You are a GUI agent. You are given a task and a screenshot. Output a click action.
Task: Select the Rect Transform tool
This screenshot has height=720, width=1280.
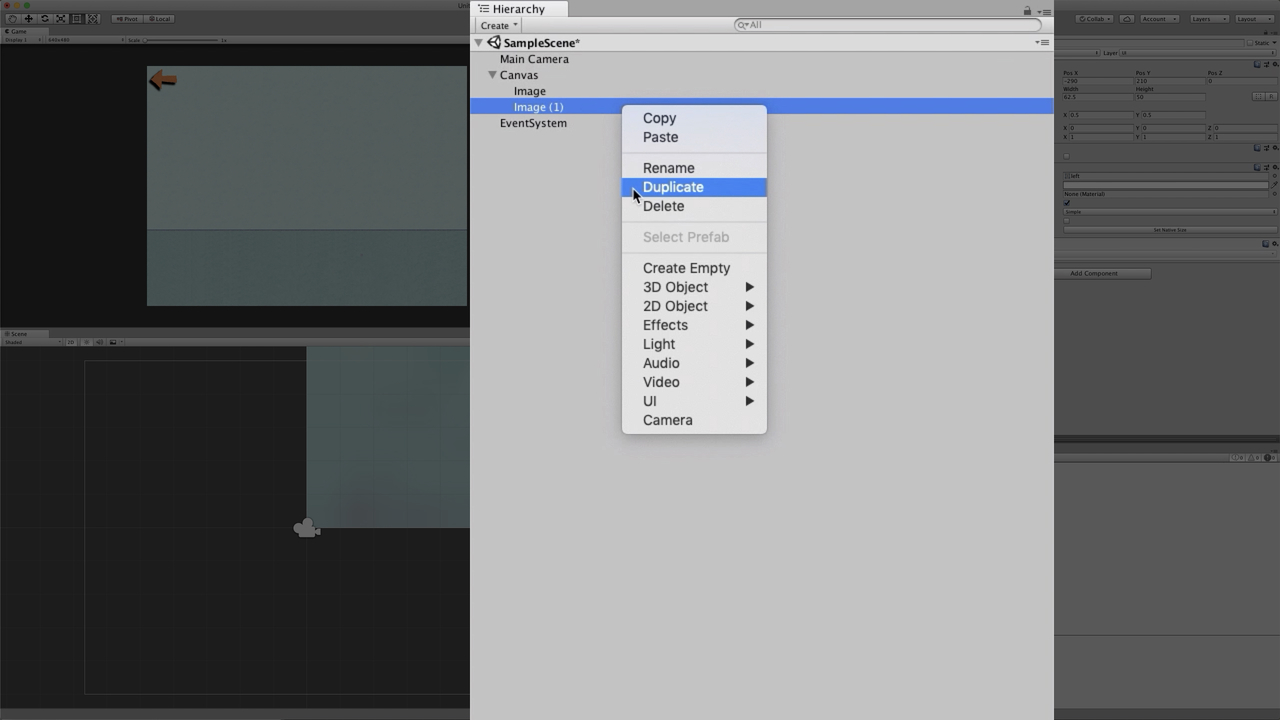76,19
